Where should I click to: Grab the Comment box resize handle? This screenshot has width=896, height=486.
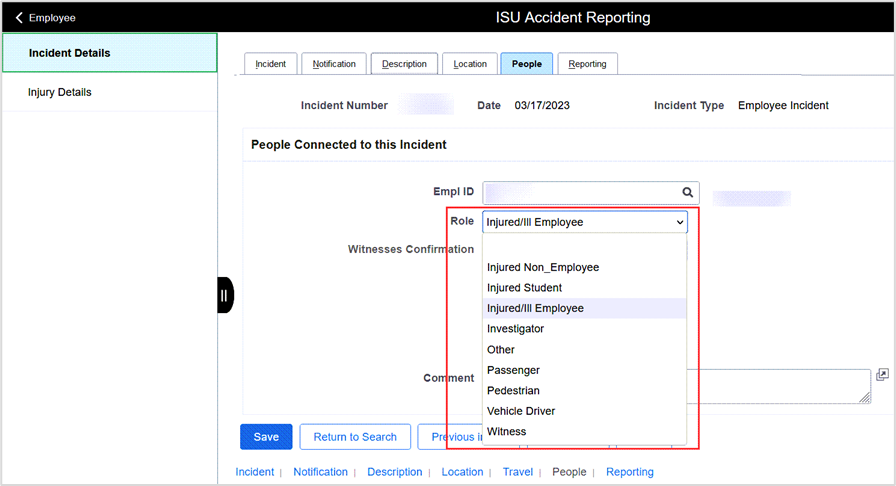pos(865,397)
